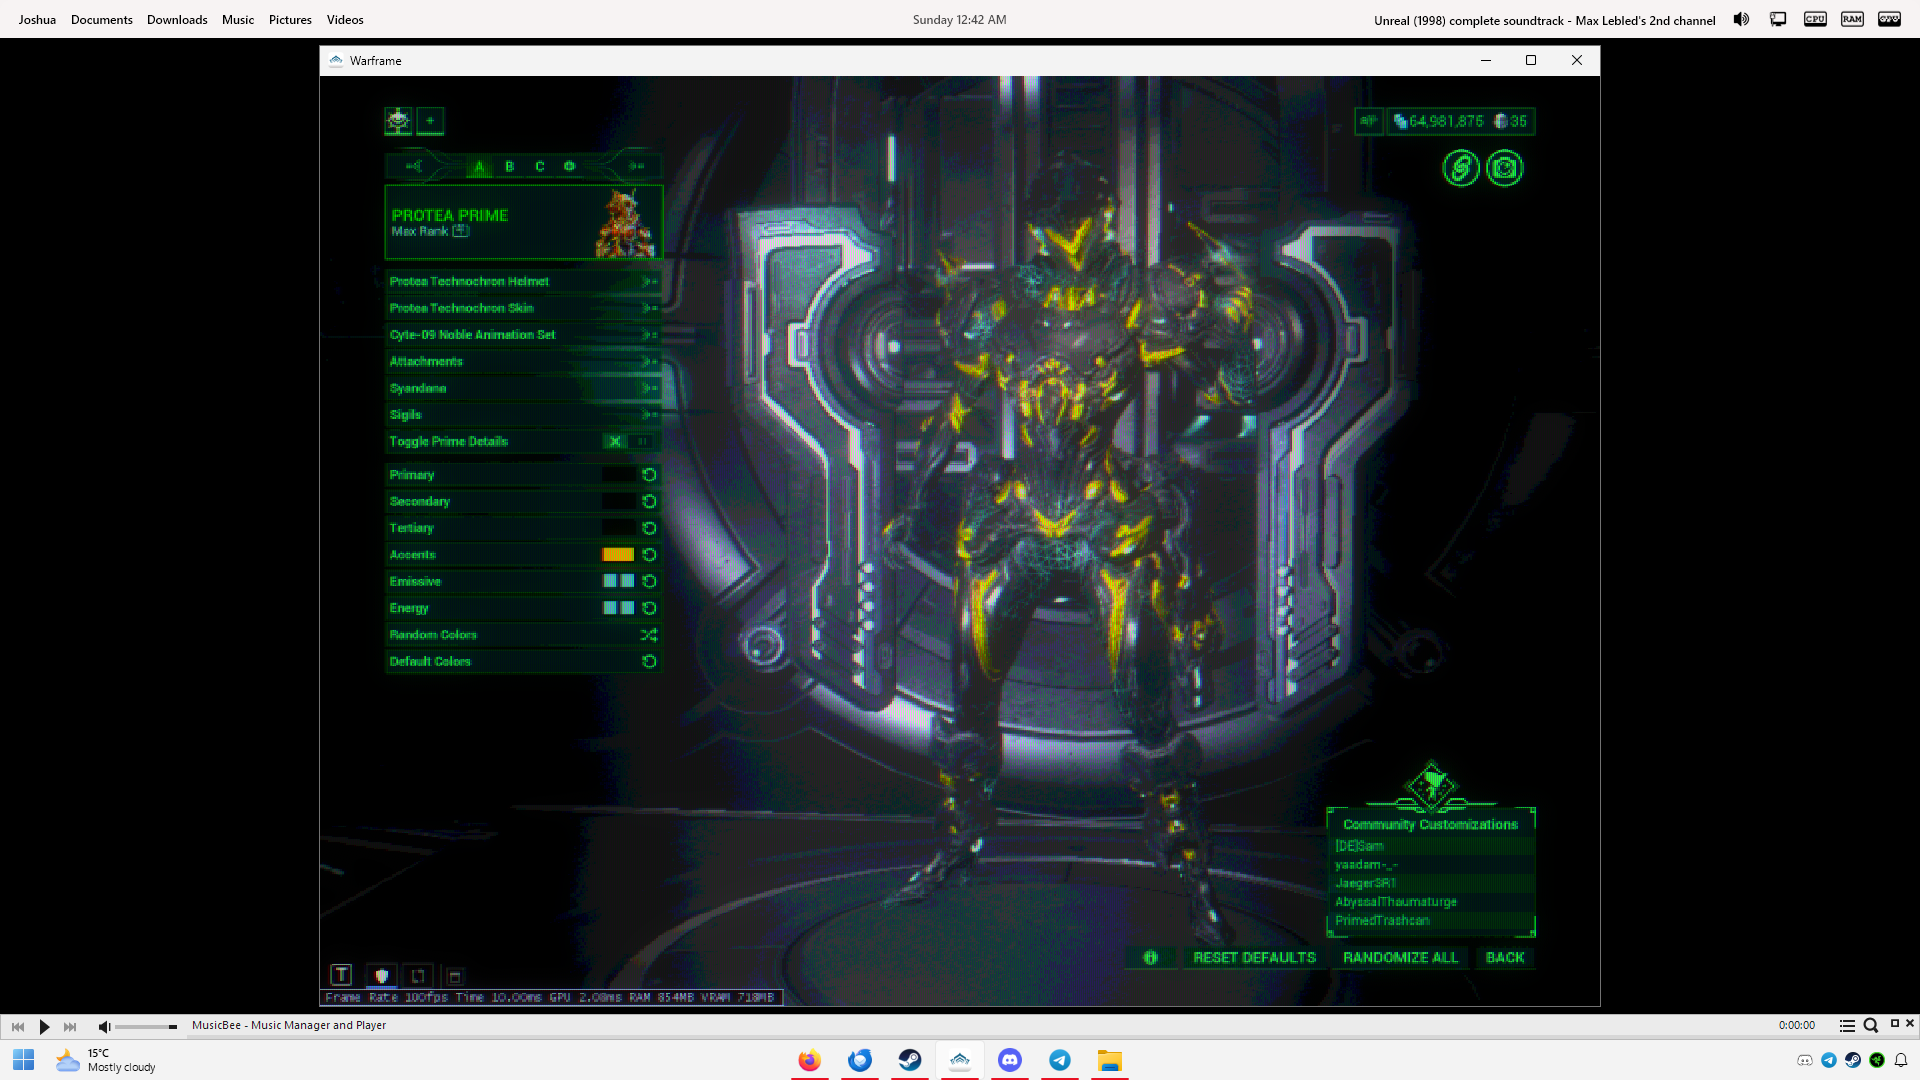Click the Default Colors reset icon
The height and width of the screenshot is (1080, 1920).
649,661
